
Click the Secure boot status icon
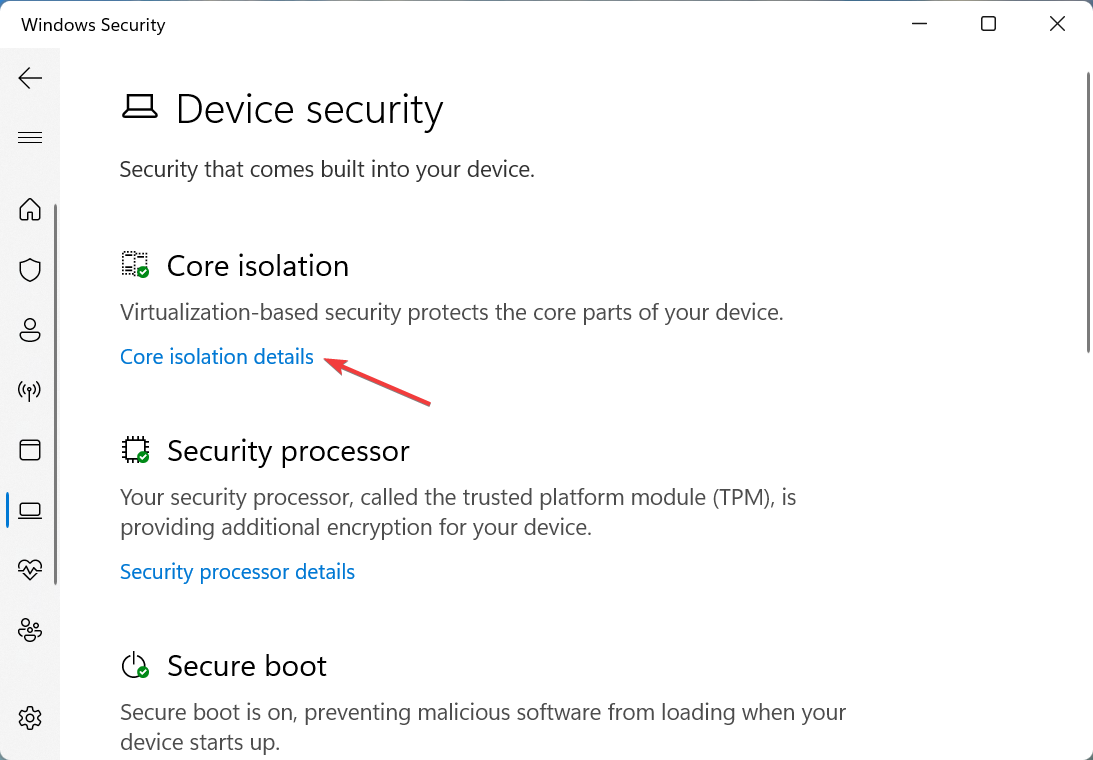tap(135, 664)
